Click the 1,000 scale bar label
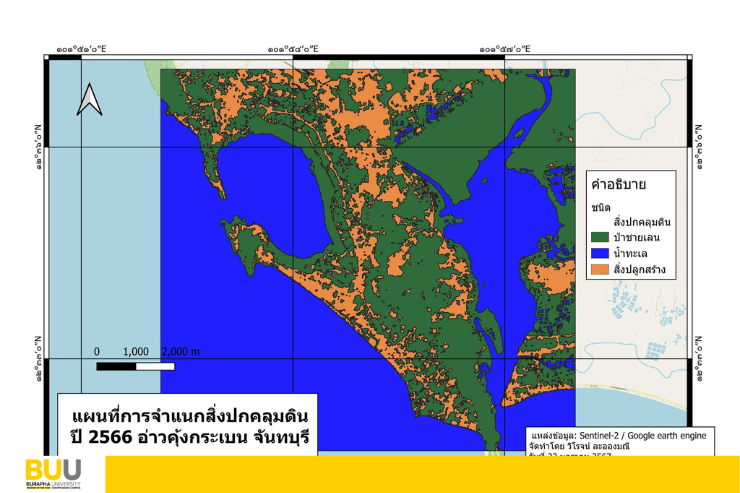 click(135, 352)
